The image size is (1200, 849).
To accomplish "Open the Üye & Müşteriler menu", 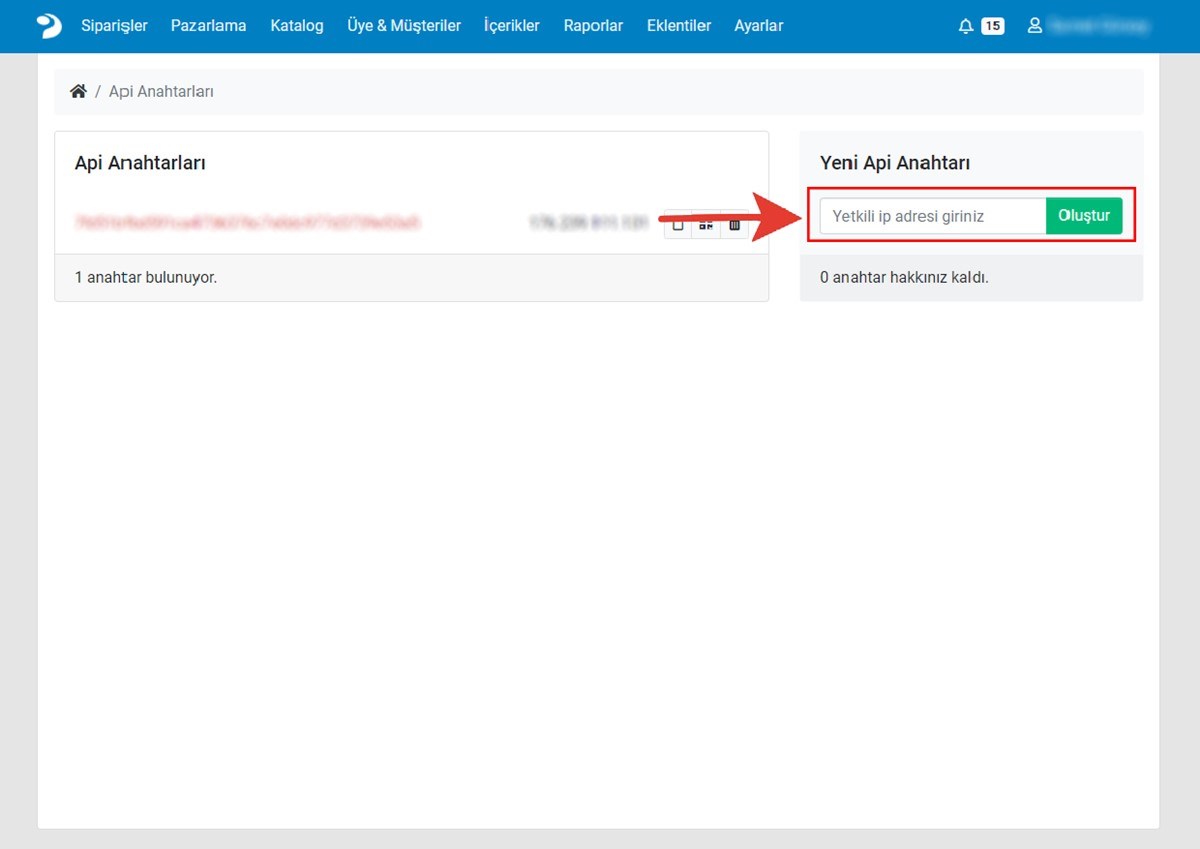I will [404, 26].
